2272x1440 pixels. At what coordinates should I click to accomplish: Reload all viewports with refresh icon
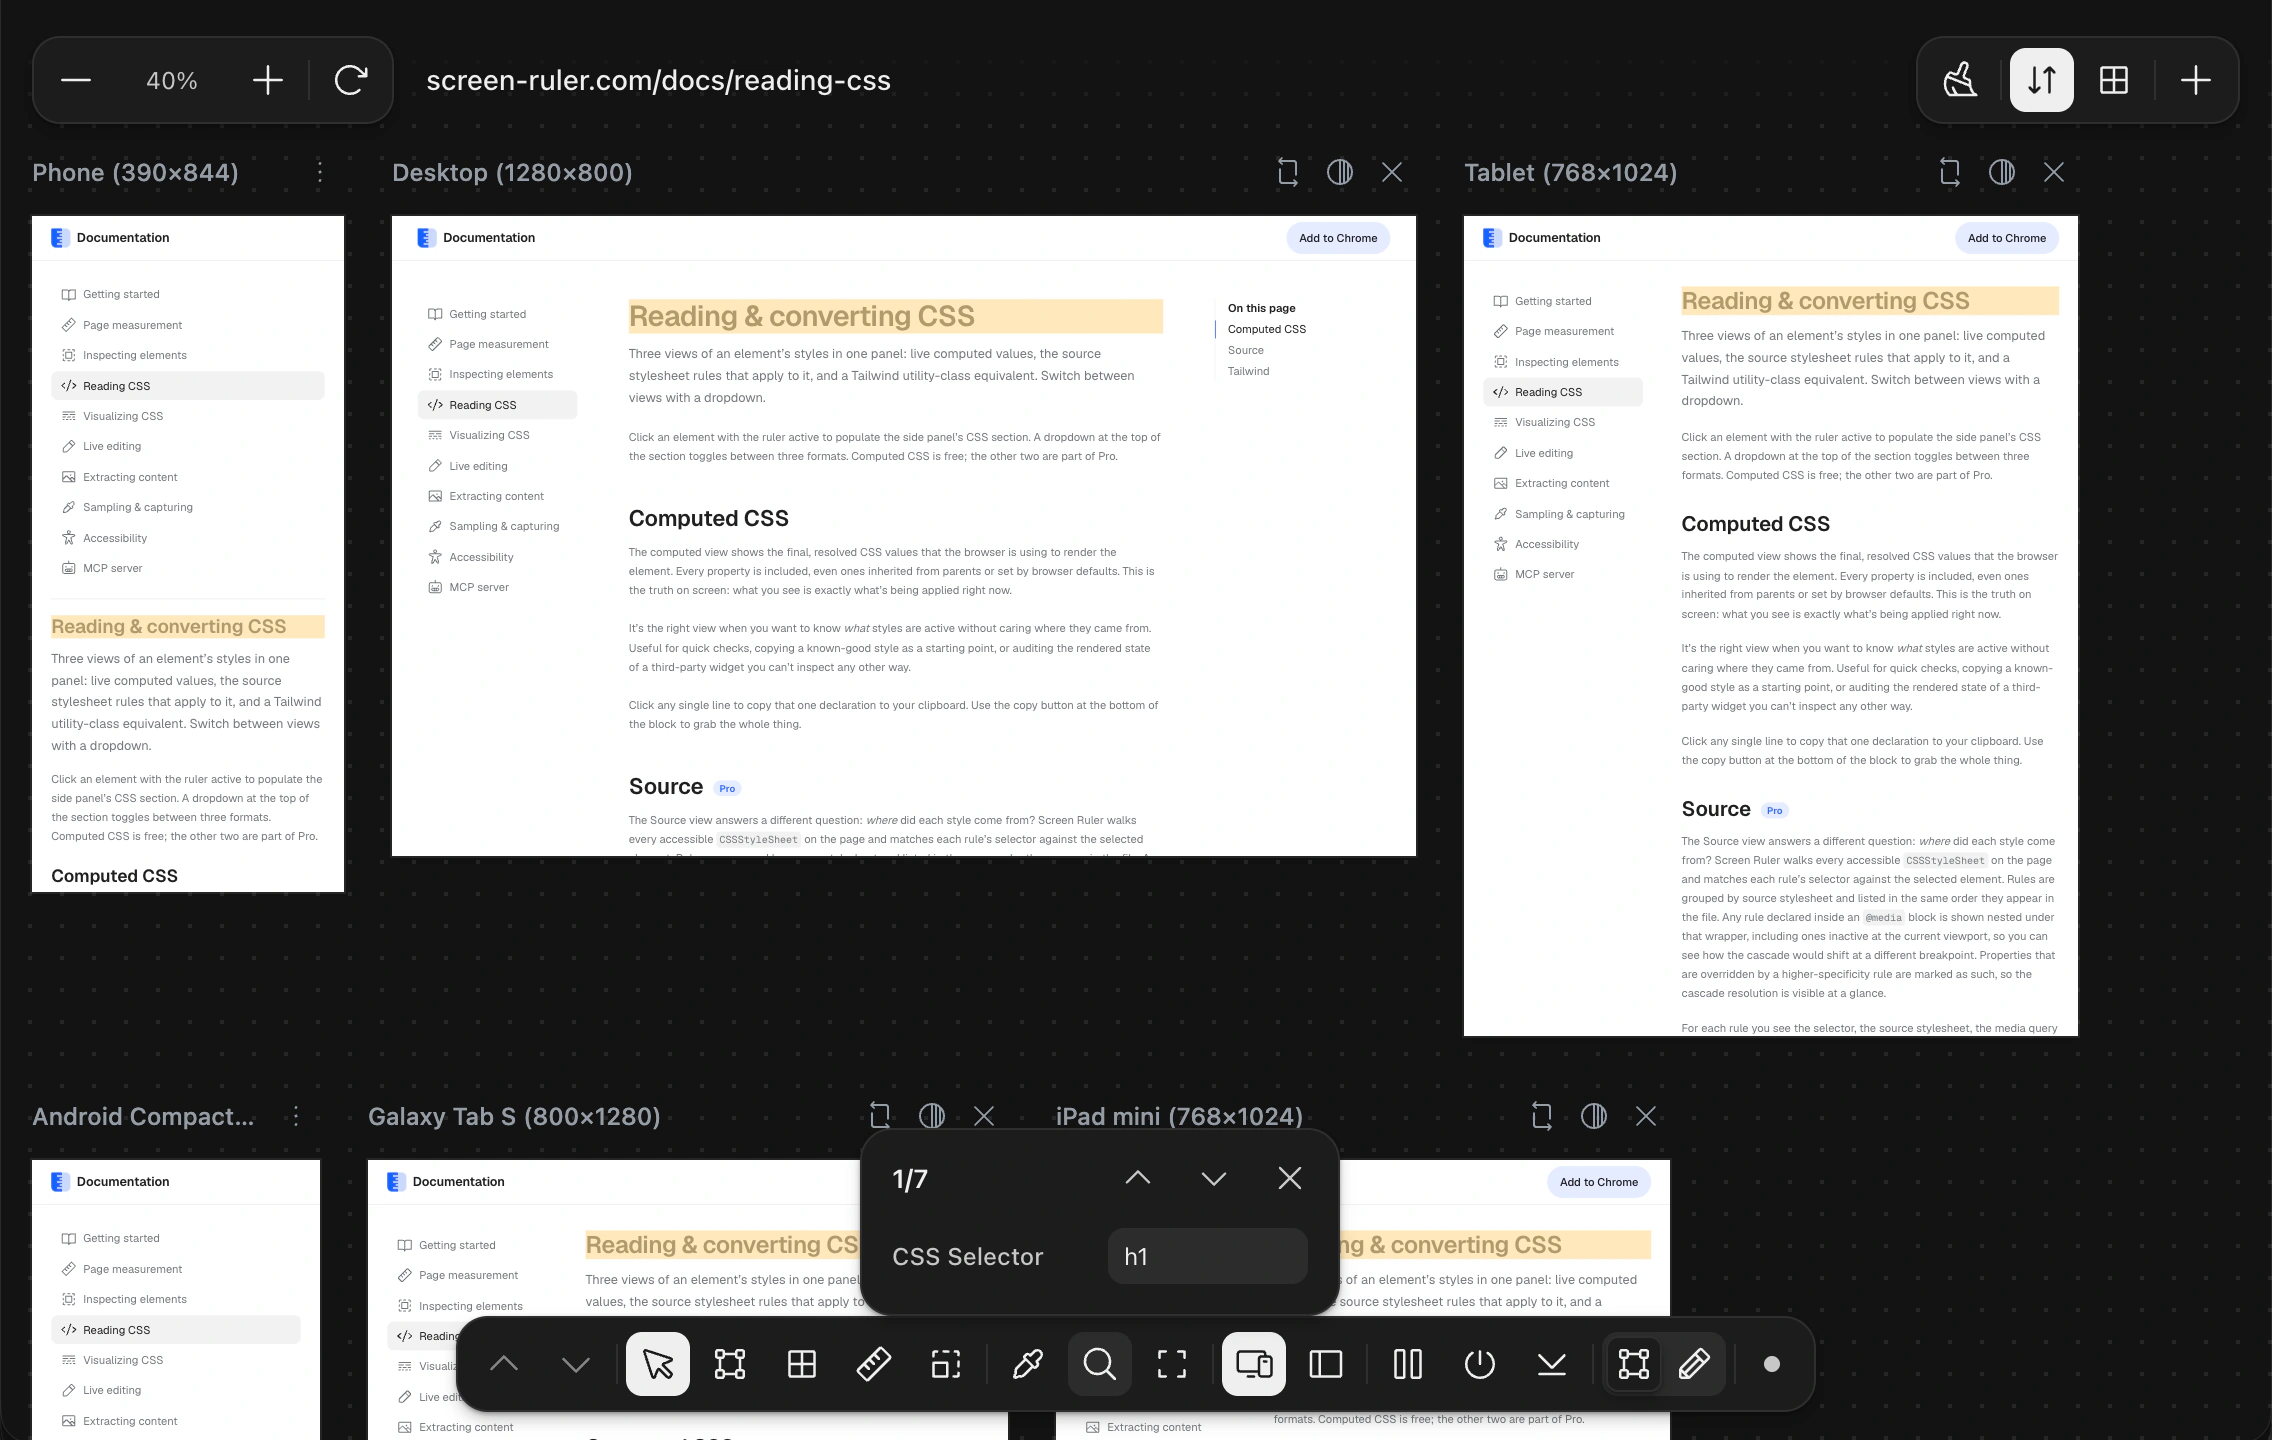point(351,80)
